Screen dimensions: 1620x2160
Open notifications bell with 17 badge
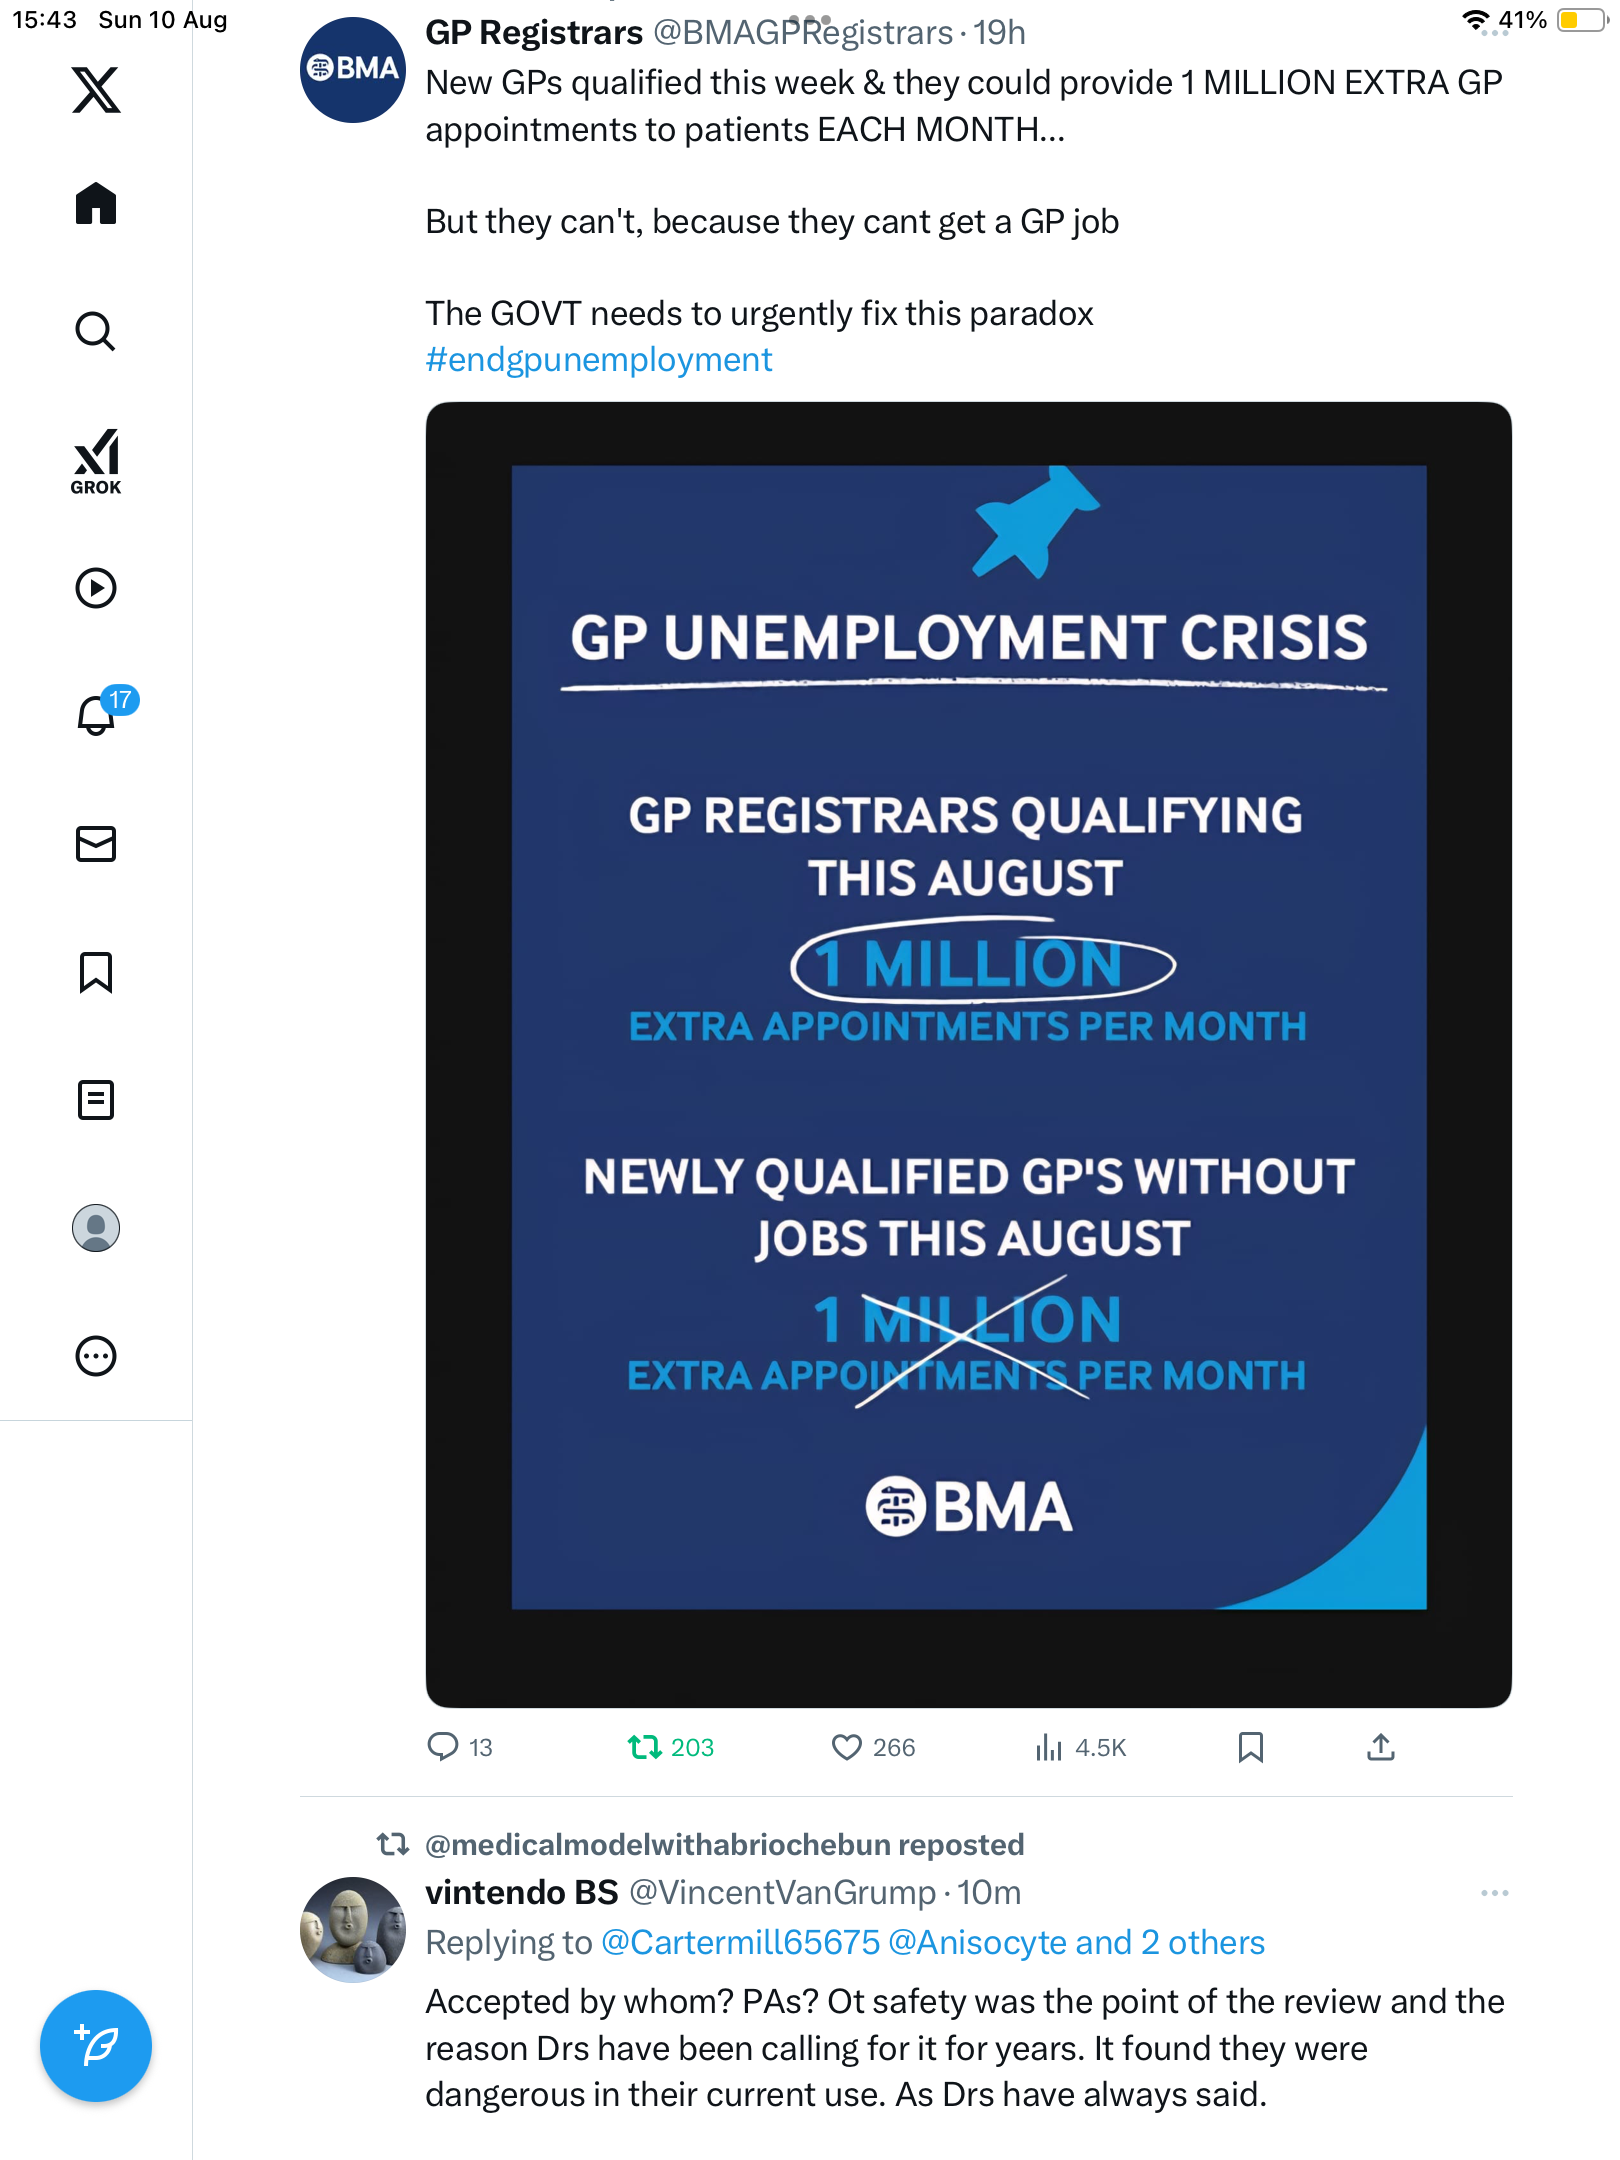click(x=97, y=715)
